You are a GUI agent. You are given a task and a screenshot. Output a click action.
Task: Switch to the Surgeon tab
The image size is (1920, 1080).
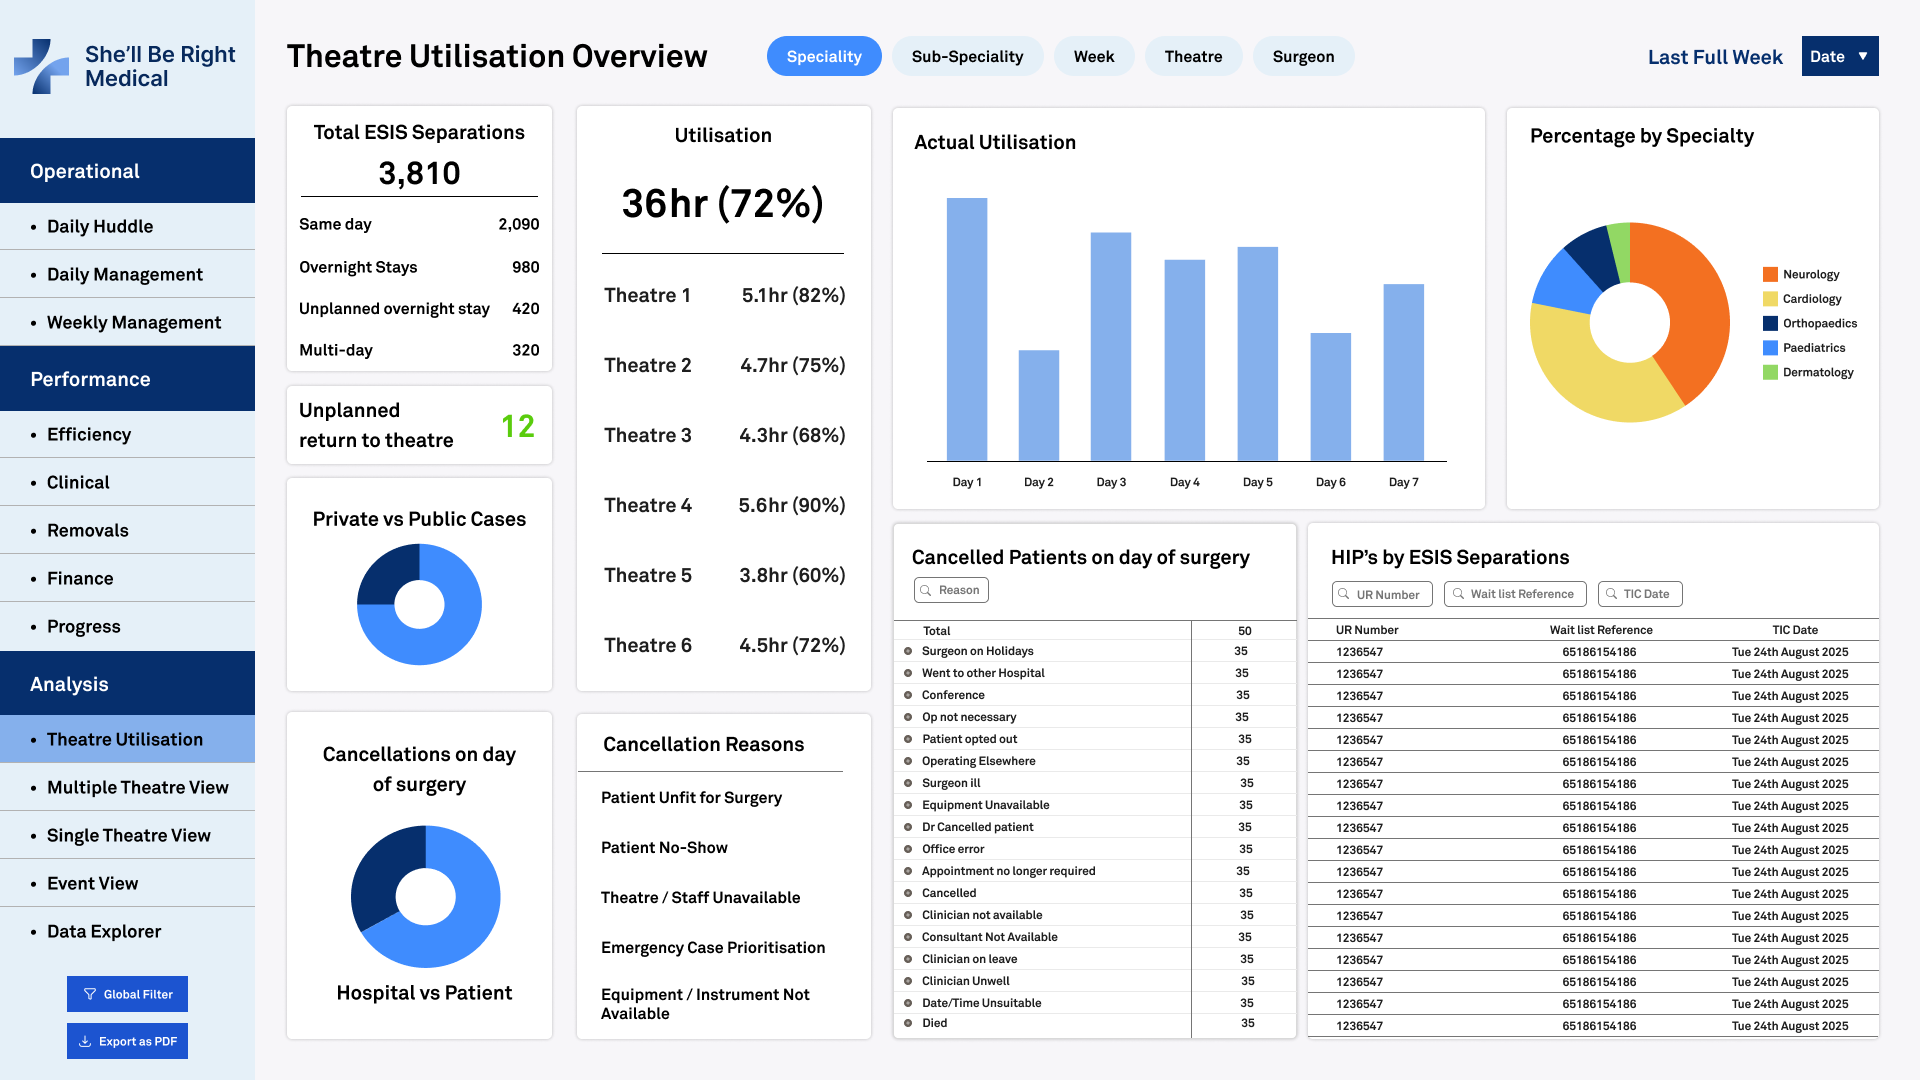pos(1303,56)
